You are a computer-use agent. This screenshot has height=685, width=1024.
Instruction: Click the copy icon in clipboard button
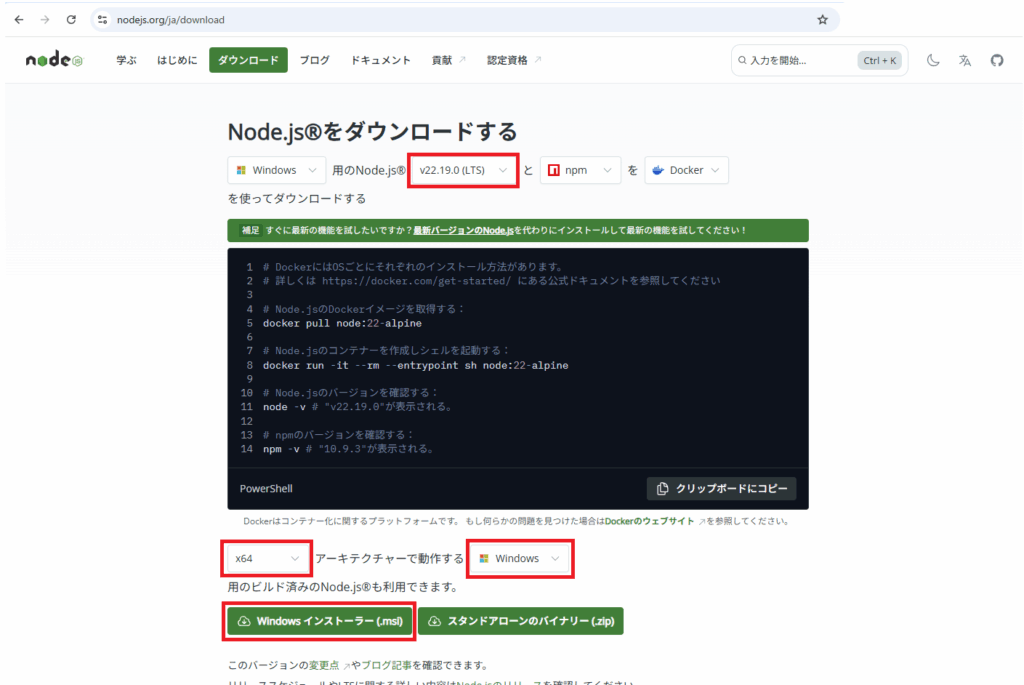tap(662, 488)
